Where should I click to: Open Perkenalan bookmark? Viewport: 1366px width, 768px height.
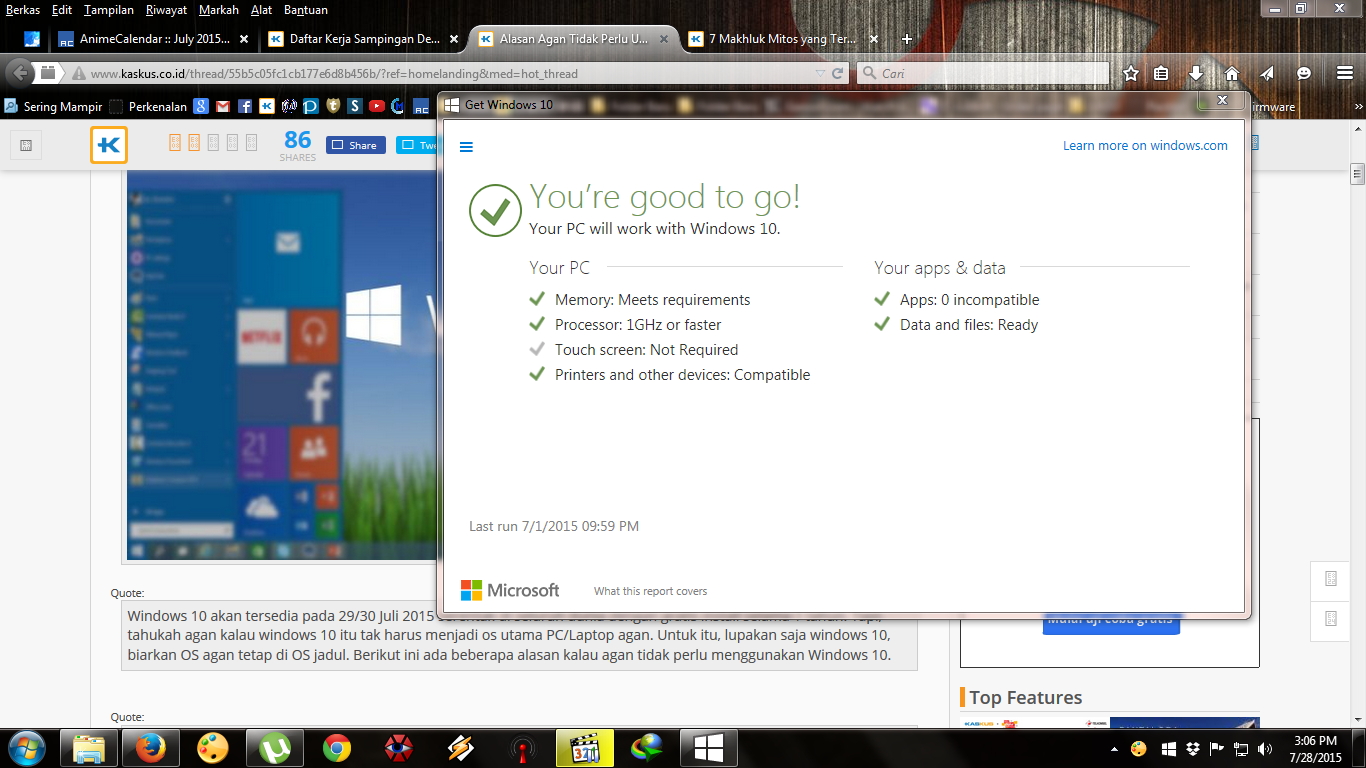(148, 106)
